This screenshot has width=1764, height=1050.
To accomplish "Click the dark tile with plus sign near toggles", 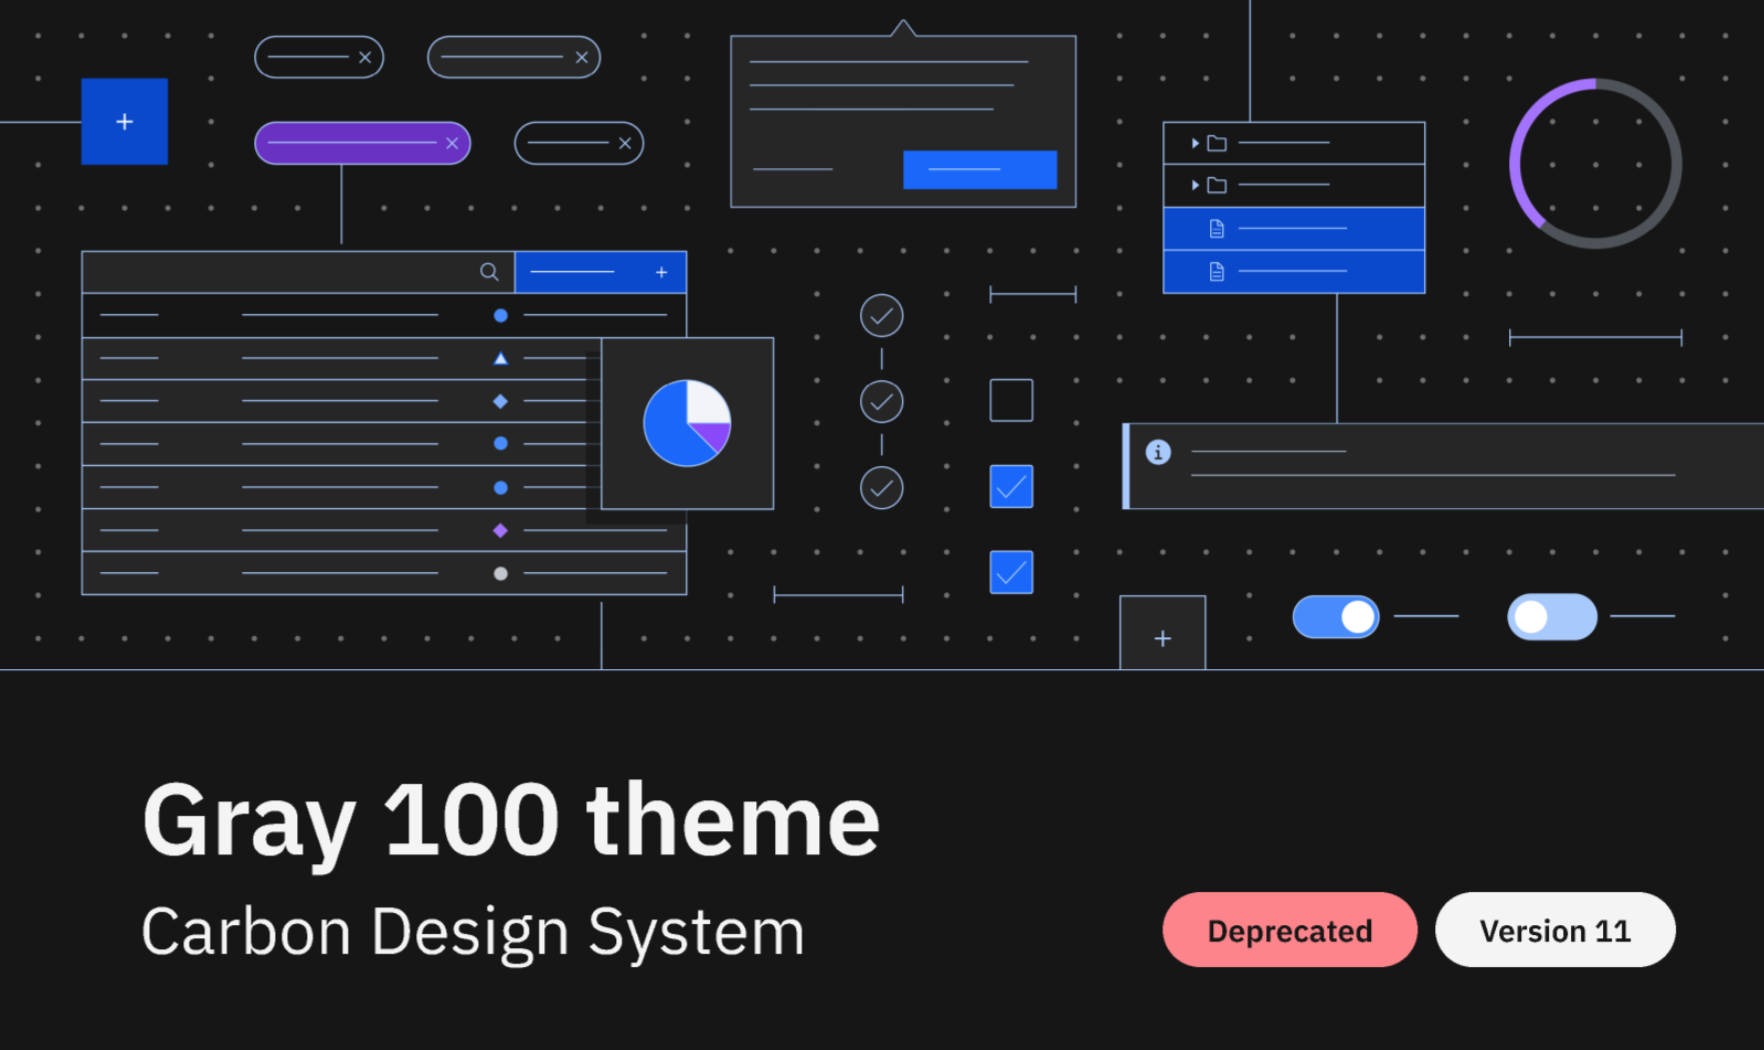I will pyautogui.click(x=1162, y=633).
